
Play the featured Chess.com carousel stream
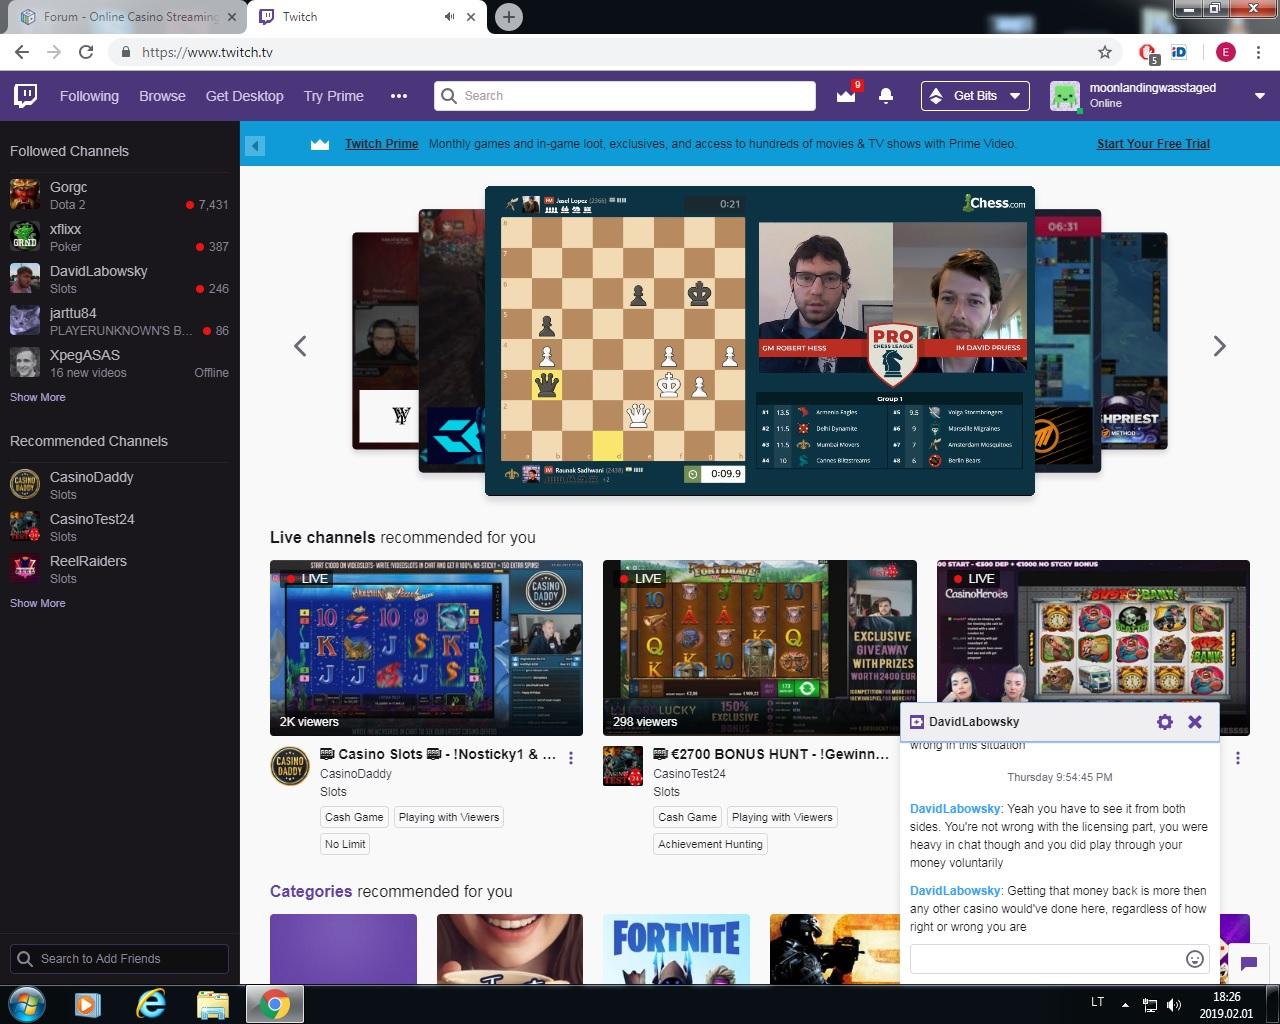coord(760,340)
